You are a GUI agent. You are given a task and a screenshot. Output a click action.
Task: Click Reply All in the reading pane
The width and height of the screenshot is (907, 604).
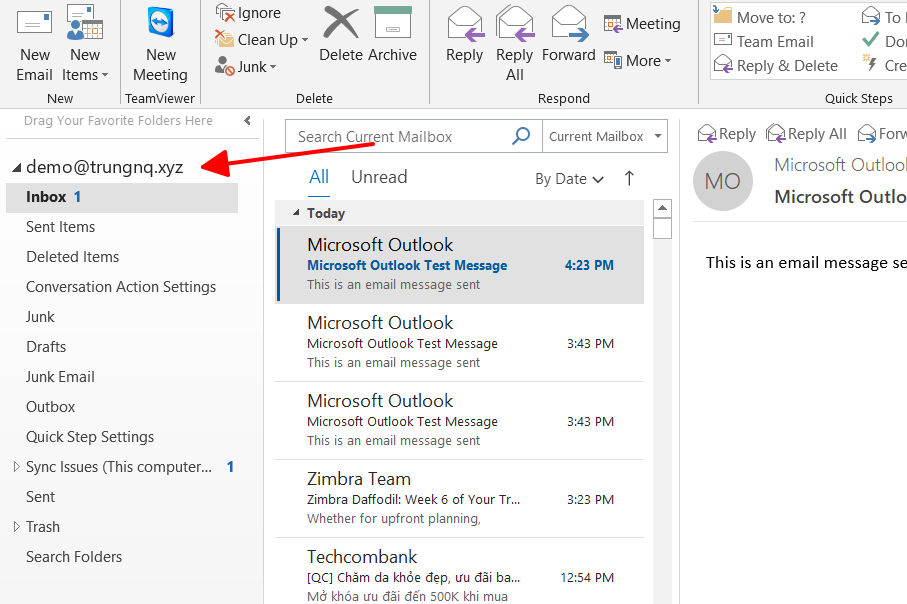[x=806, y=134]
